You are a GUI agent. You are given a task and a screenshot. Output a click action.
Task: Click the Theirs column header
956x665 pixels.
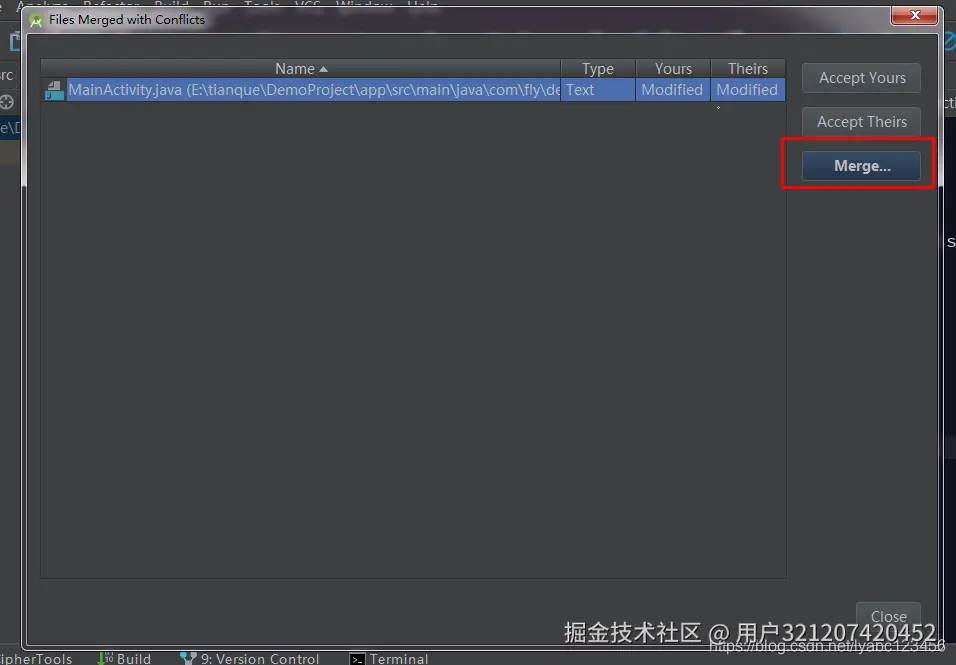[748, 69]
